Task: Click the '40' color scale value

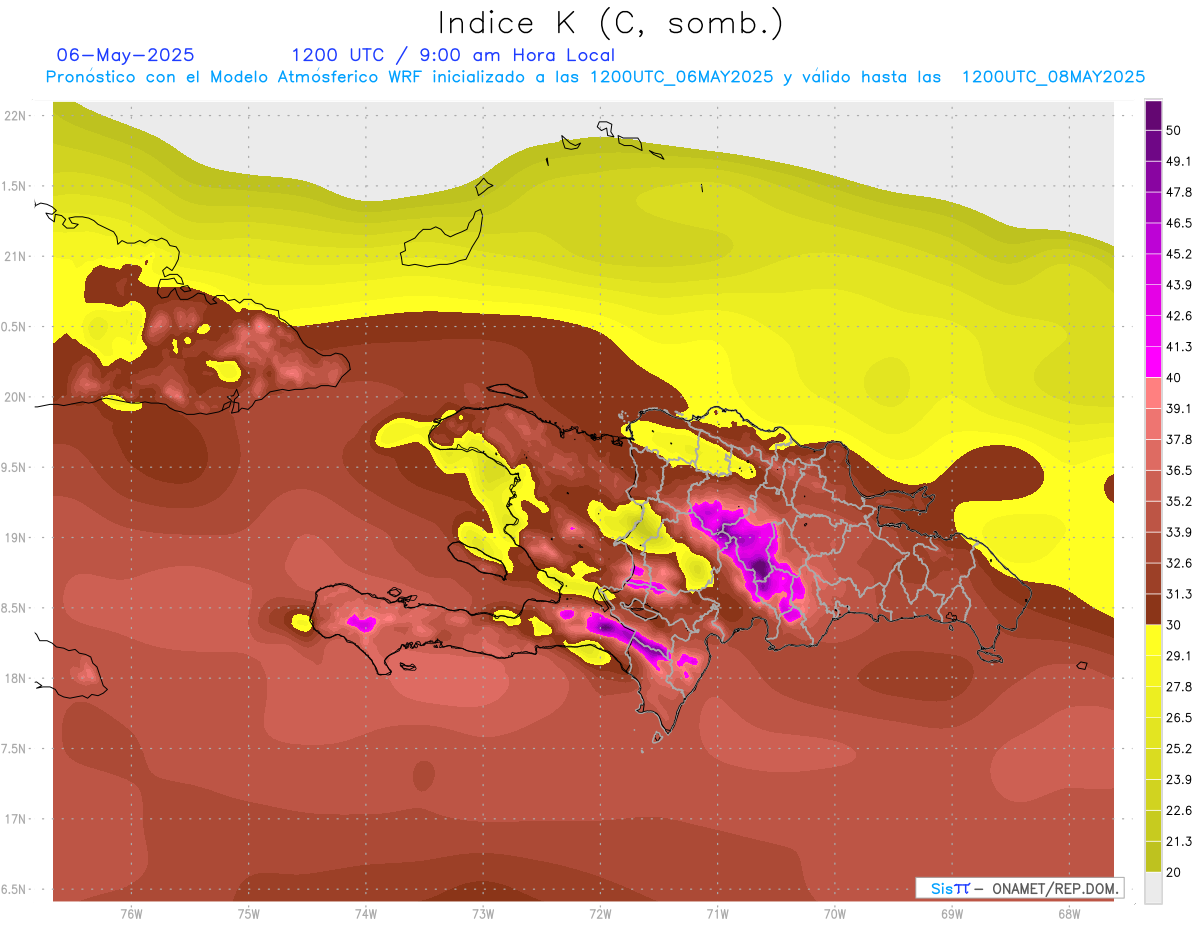Action: 1174,377
